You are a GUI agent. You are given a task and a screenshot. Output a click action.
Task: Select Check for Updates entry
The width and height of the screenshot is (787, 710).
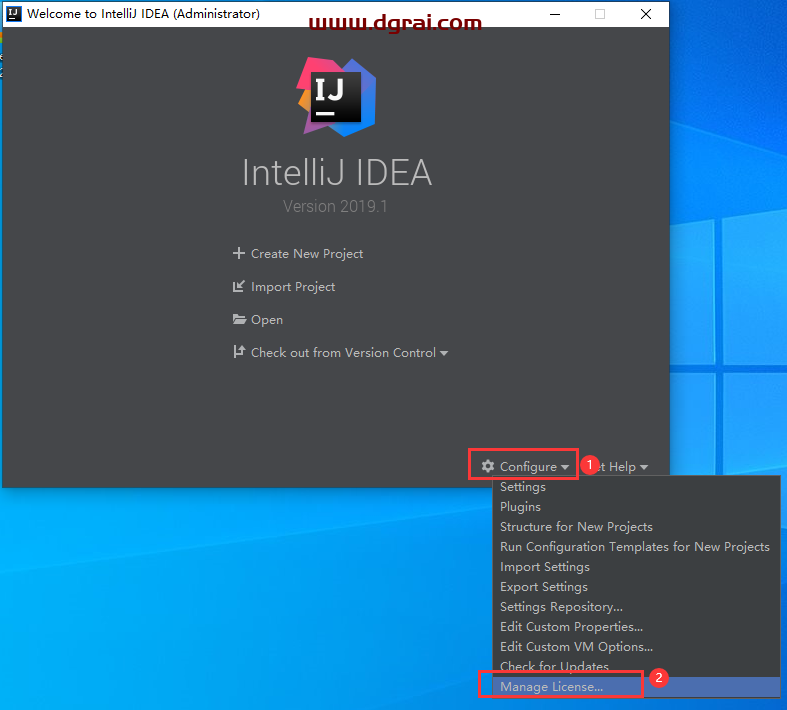click(x=636, y=666)
